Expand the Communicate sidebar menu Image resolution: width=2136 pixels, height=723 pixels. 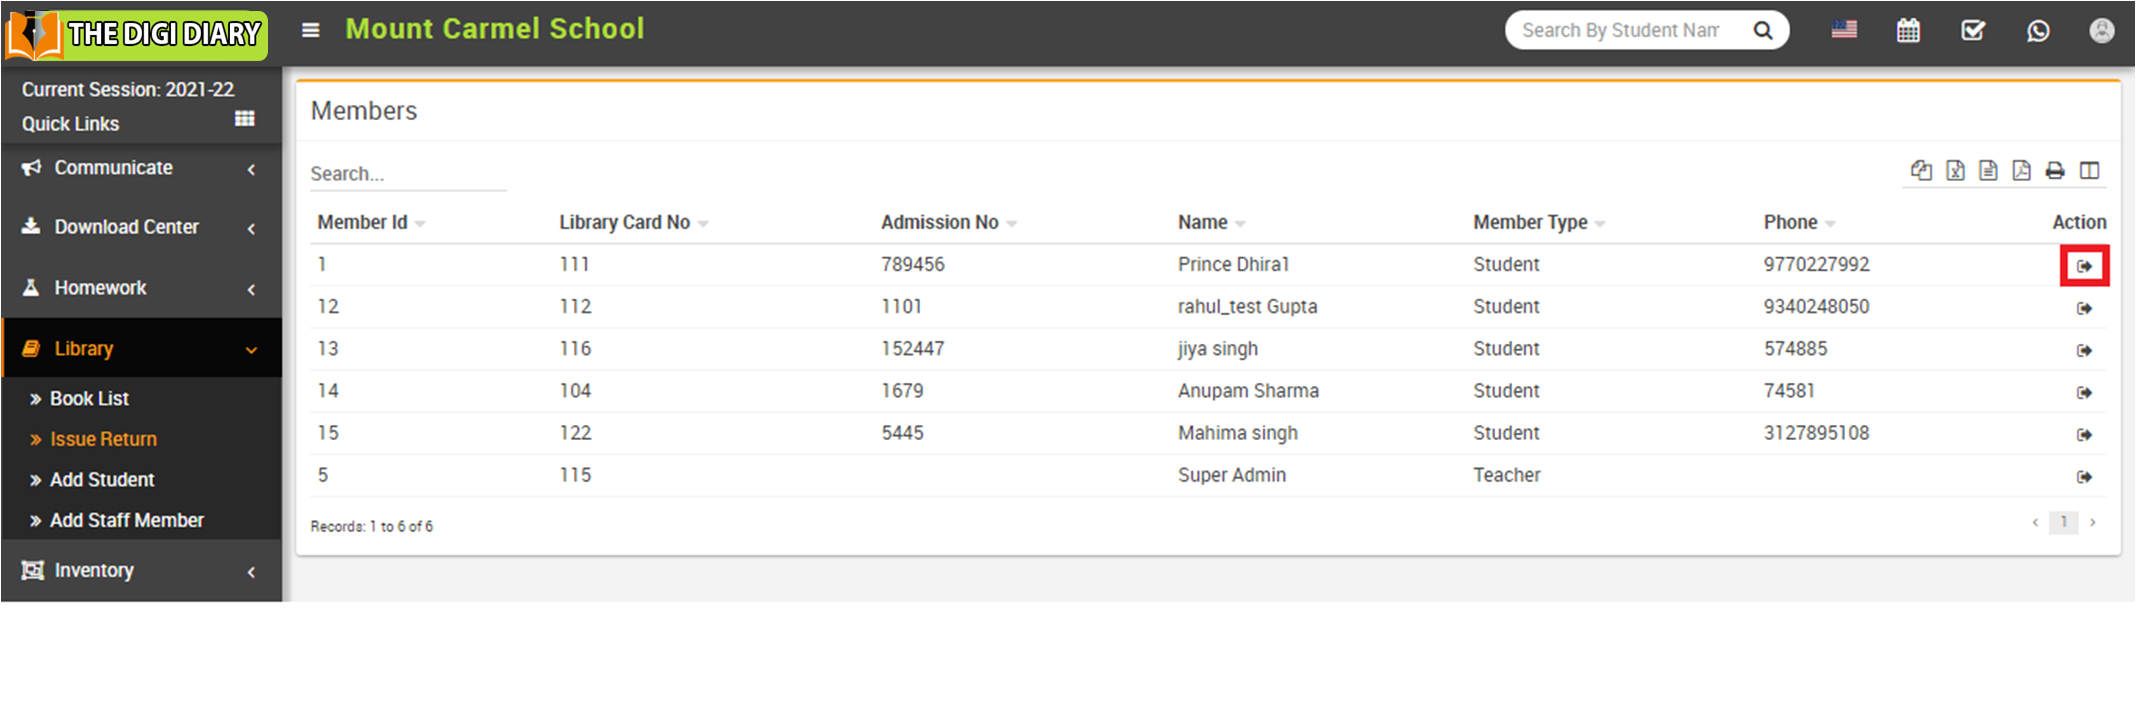point(140,168)
